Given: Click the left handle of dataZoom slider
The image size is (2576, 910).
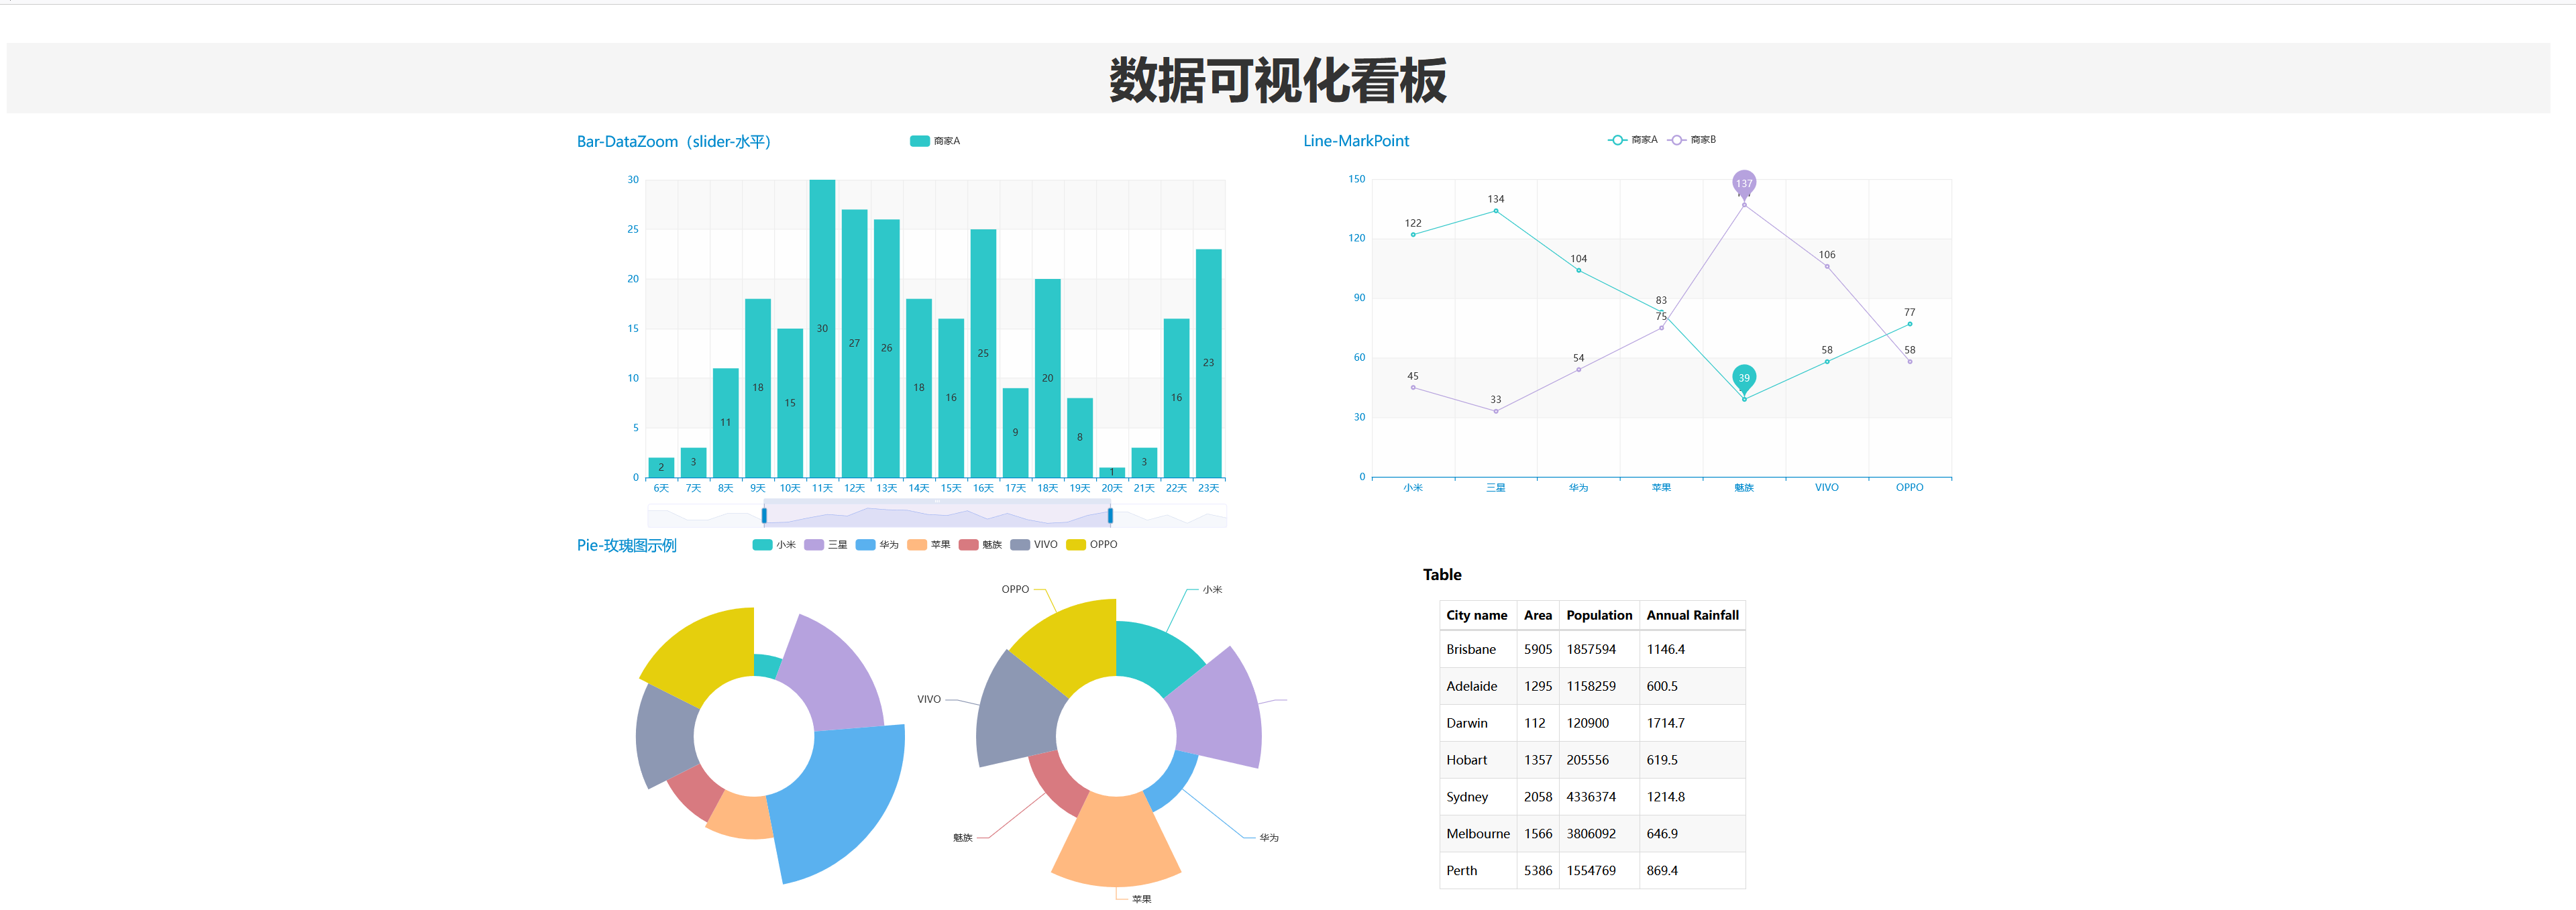Looking at the screenshot, I should tap(764, 516).
